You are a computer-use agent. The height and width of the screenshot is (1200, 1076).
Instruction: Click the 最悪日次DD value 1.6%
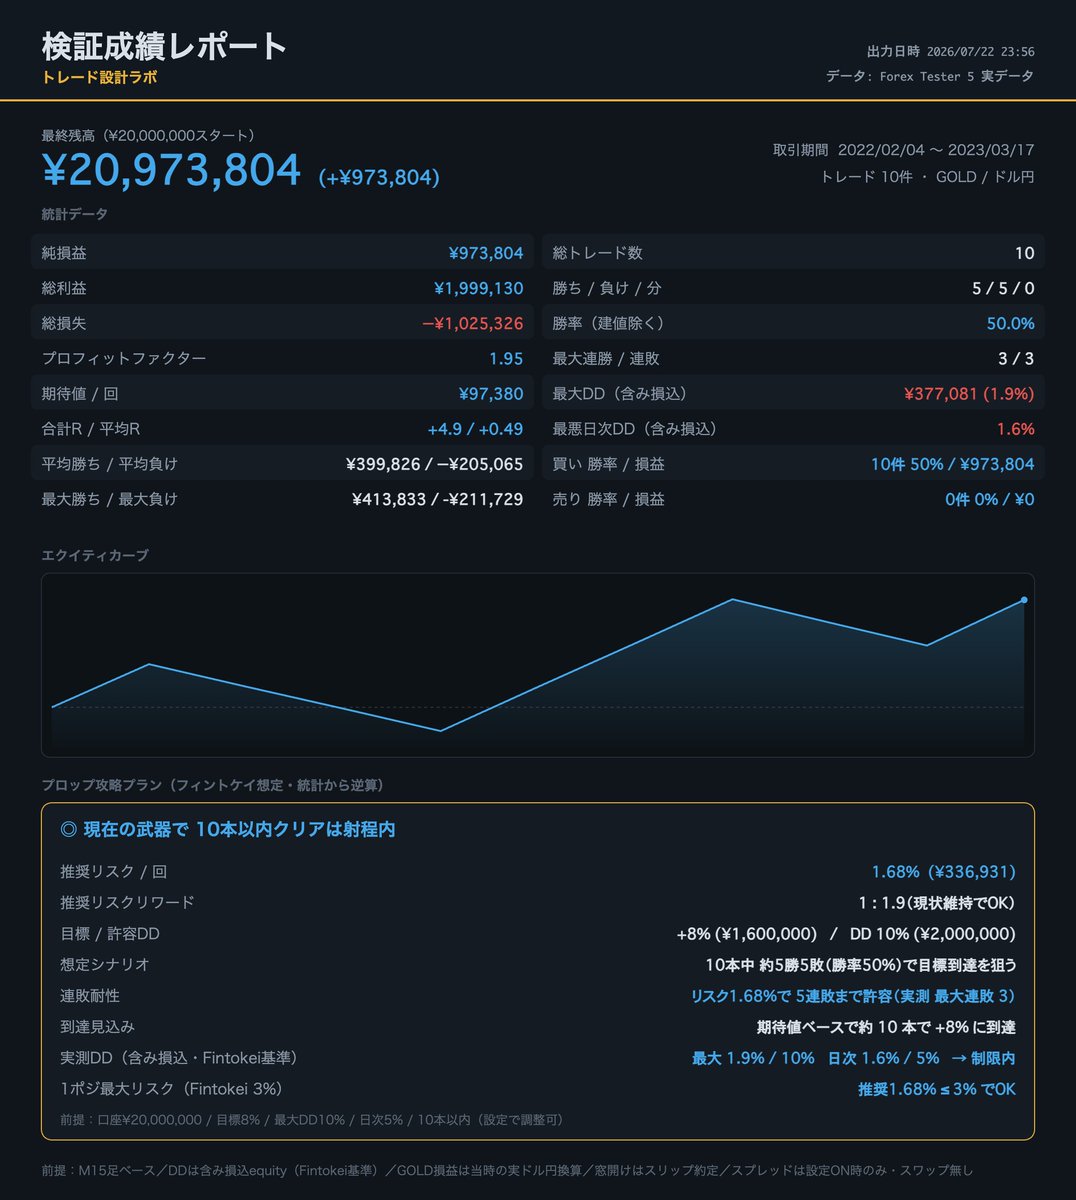[x=1015, y=429]
